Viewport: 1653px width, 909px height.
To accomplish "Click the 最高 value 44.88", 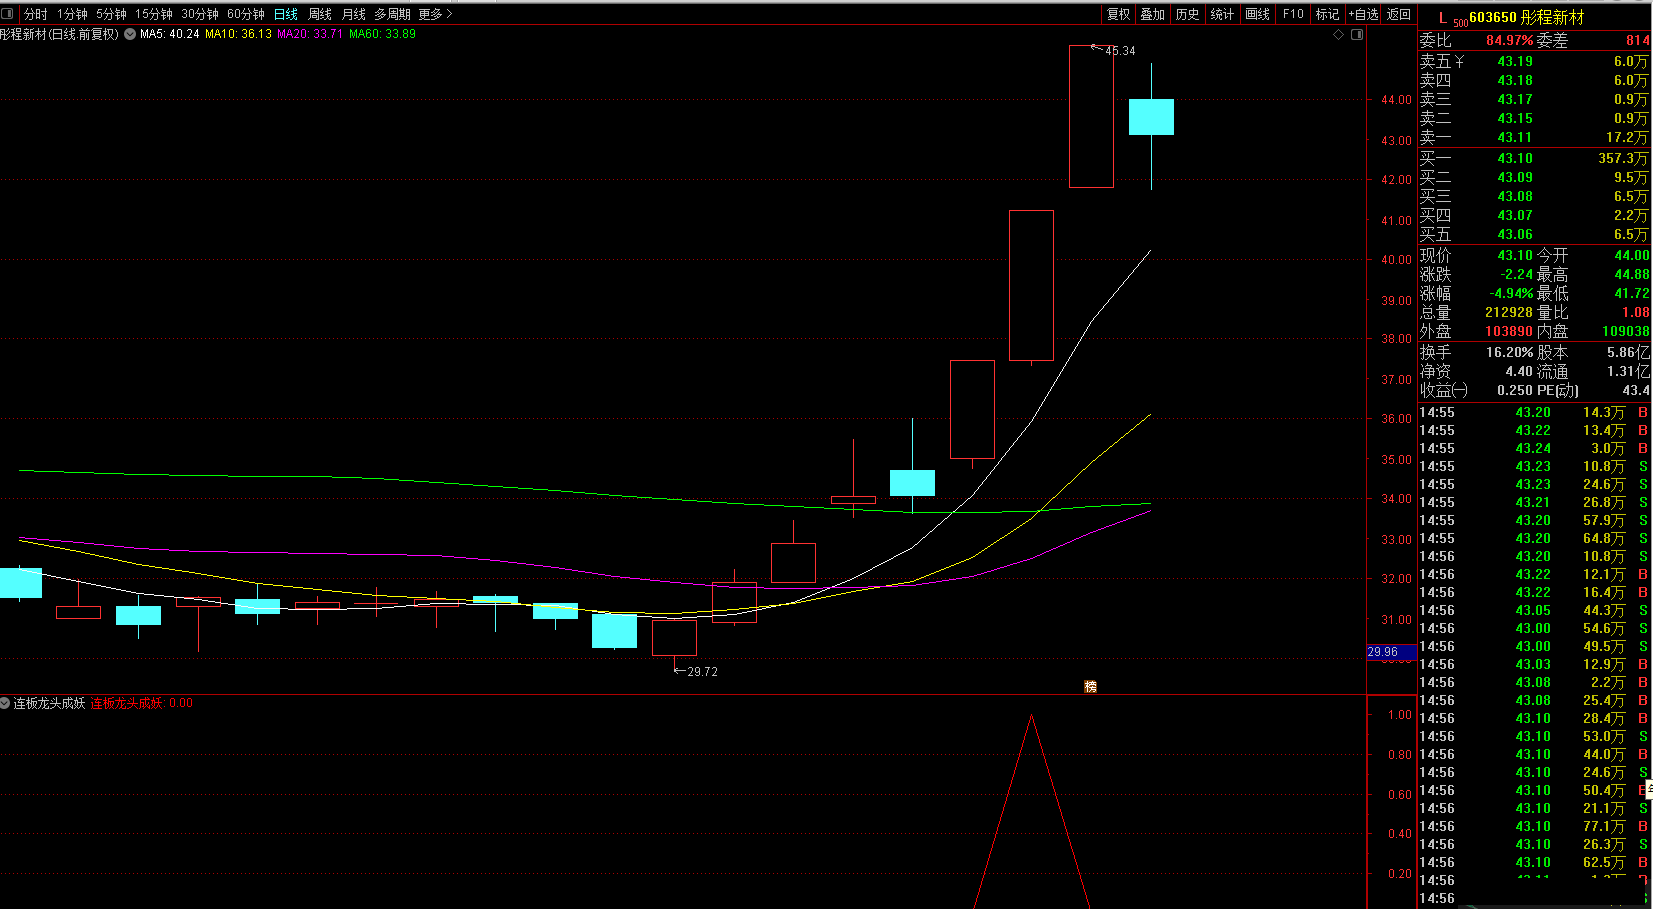I will pyautogui.click(x=1631, y=274).
